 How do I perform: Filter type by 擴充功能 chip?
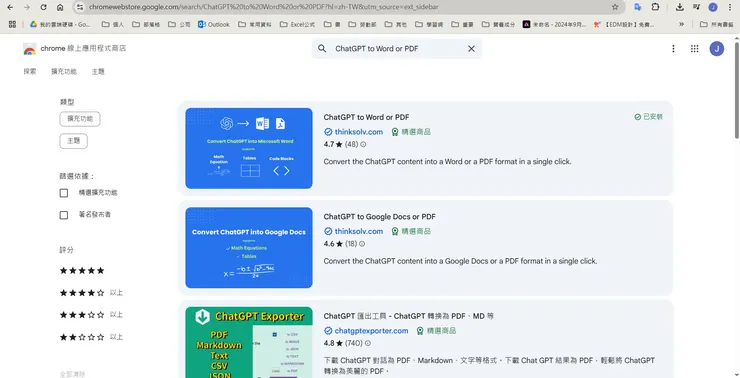(80, 118)
